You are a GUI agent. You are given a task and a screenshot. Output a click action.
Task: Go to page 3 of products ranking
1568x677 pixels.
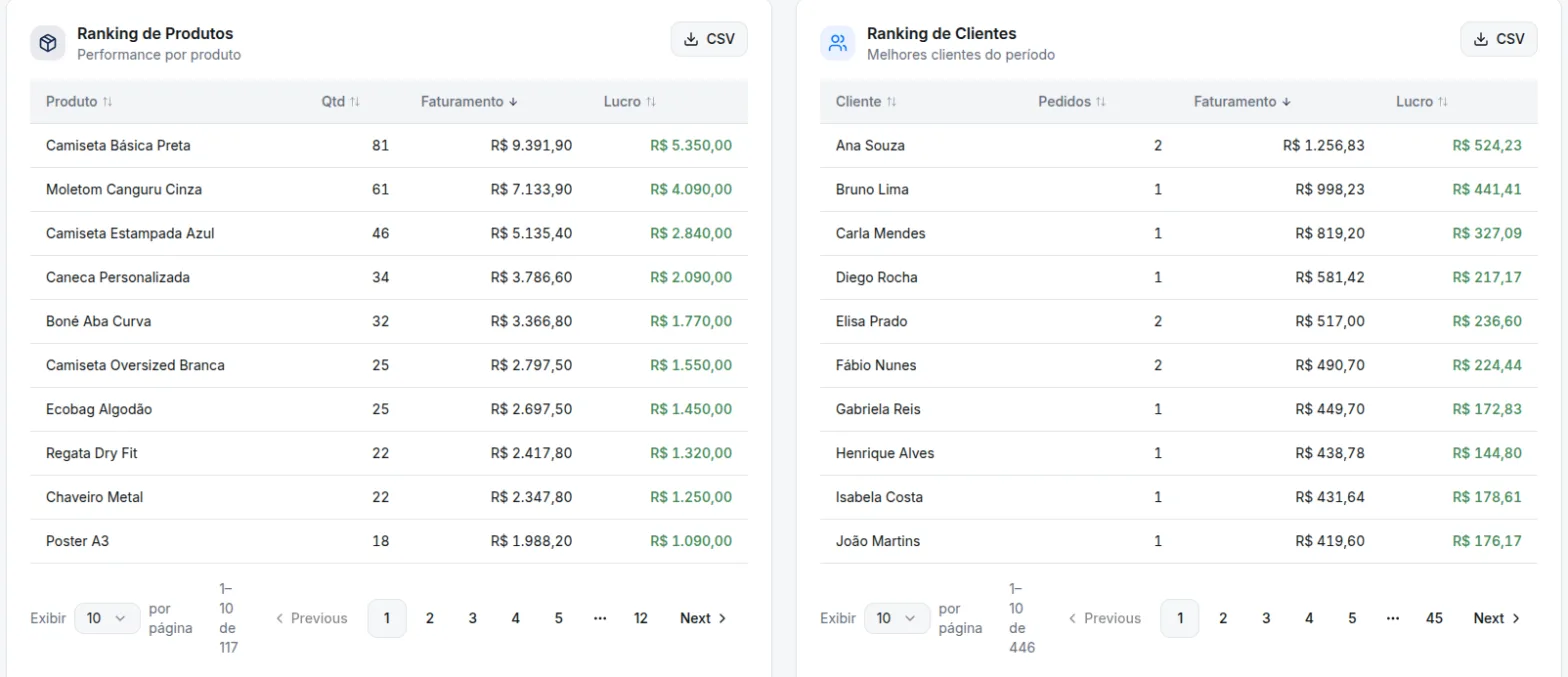click(473, 618)
